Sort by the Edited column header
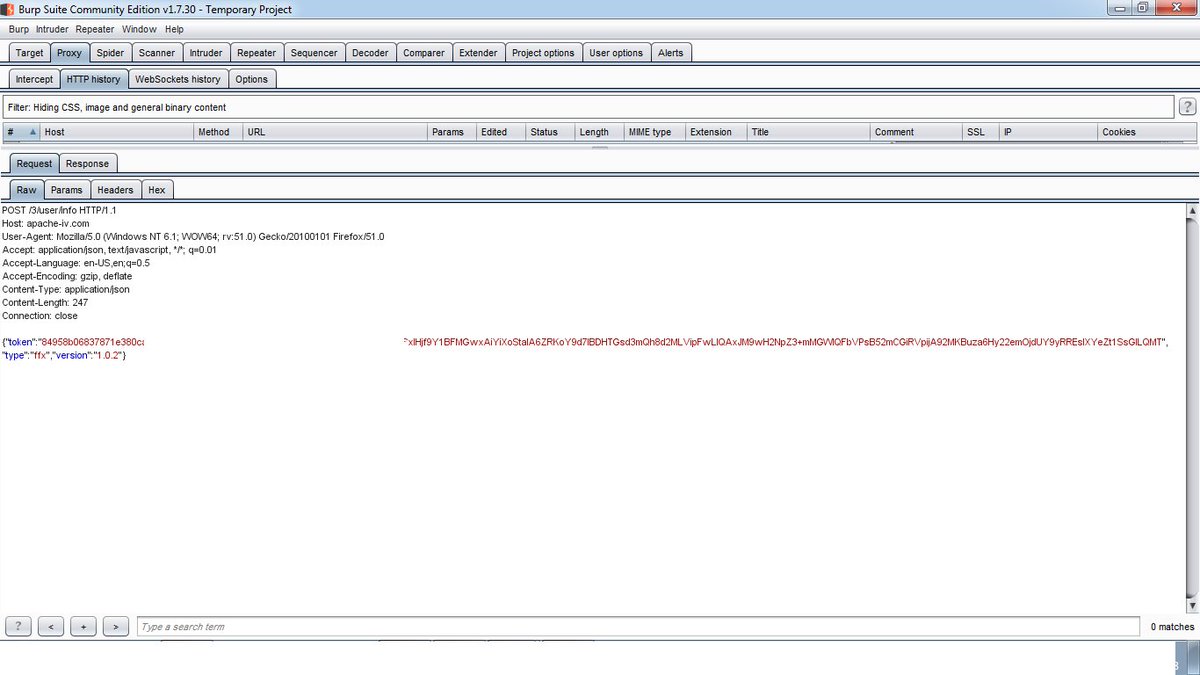 coord(500,132)
